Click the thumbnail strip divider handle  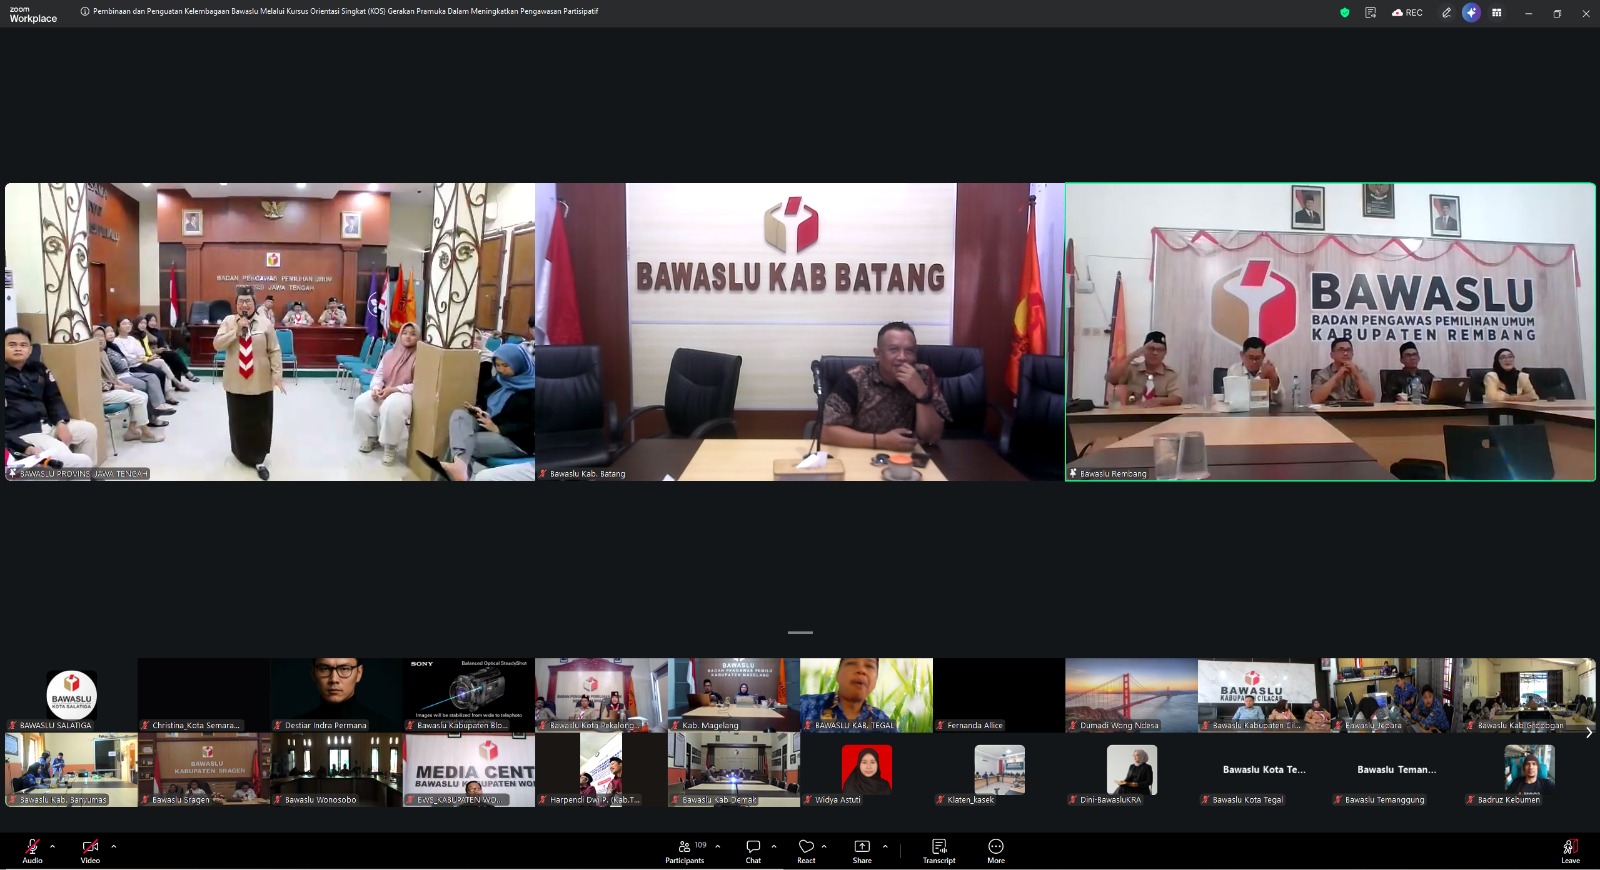(x=800, y=633)
